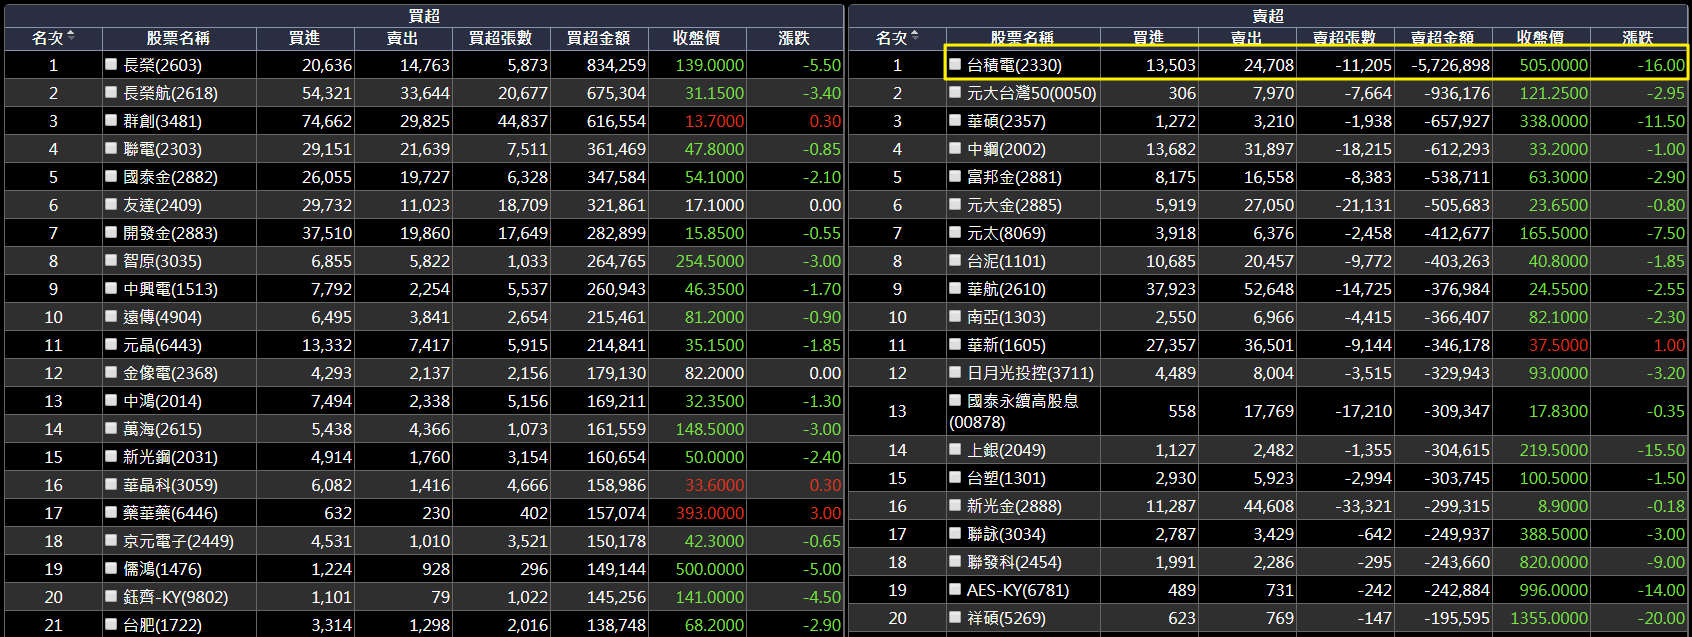Select the 元大台灣50(0050) checkbox
1692x637 pixels.
(955, 92)
